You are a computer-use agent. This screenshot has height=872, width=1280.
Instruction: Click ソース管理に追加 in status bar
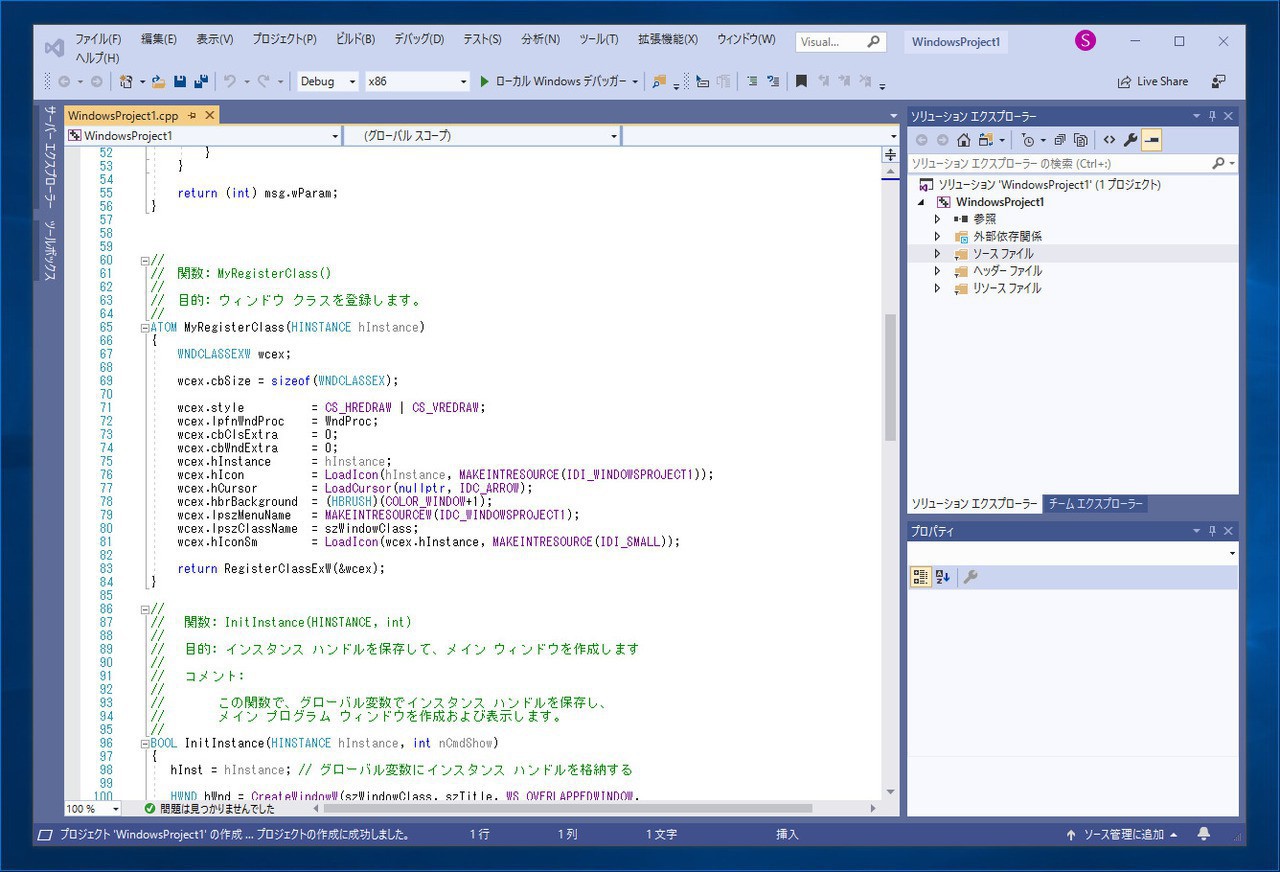coord(1122,834)
